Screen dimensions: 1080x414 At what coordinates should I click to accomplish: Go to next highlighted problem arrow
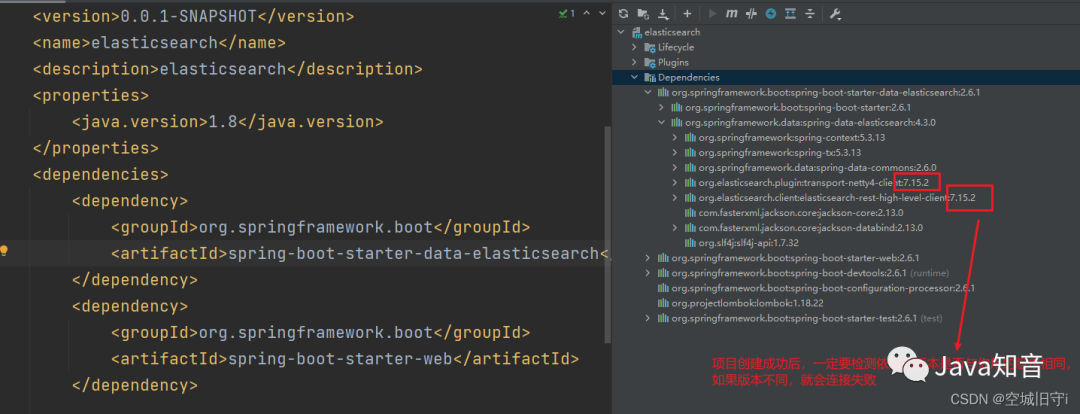(x=601, y=13)
